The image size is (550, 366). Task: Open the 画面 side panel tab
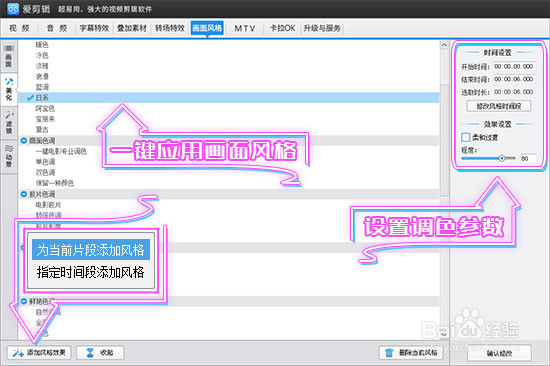pyautogui.click(x=9, y=56)
